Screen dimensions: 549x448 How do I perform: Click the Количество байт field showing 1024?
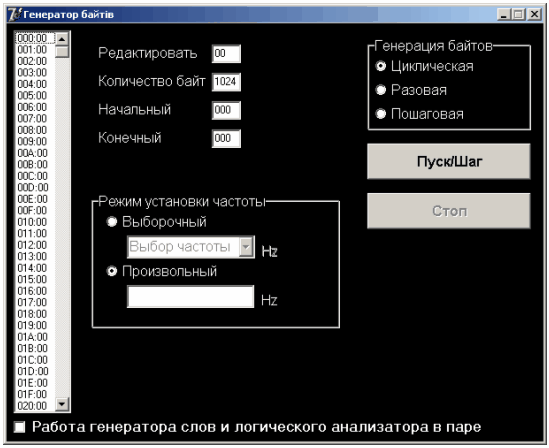[x=226, y=82]
